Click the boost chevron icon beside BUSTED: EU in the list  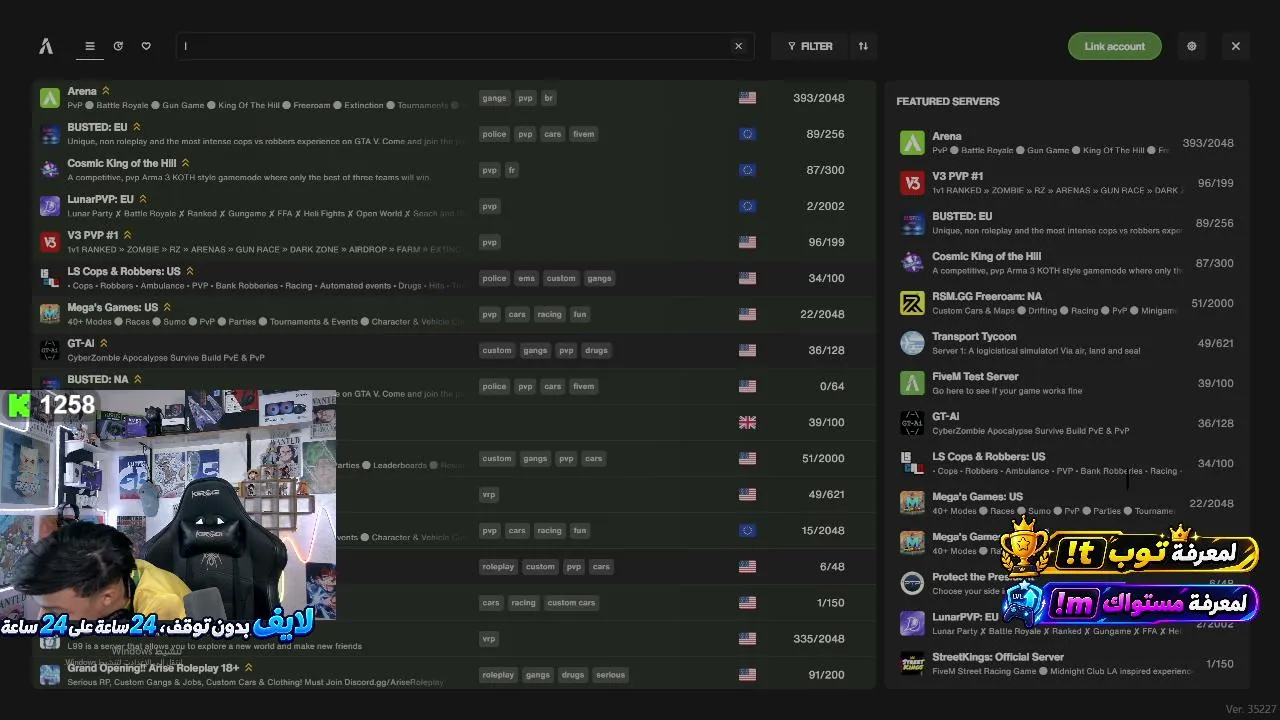137,127
